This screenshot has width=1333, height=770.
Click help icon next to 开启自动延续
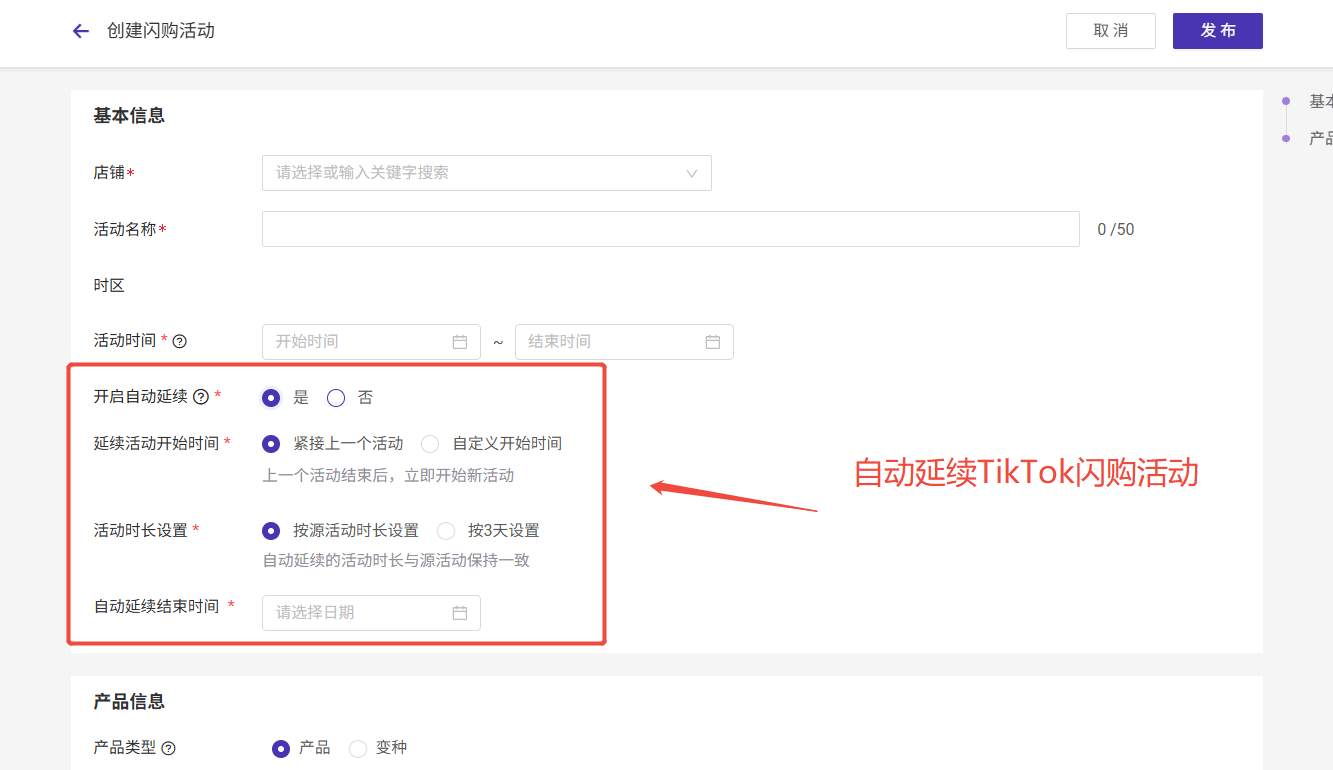click(201, 397)
